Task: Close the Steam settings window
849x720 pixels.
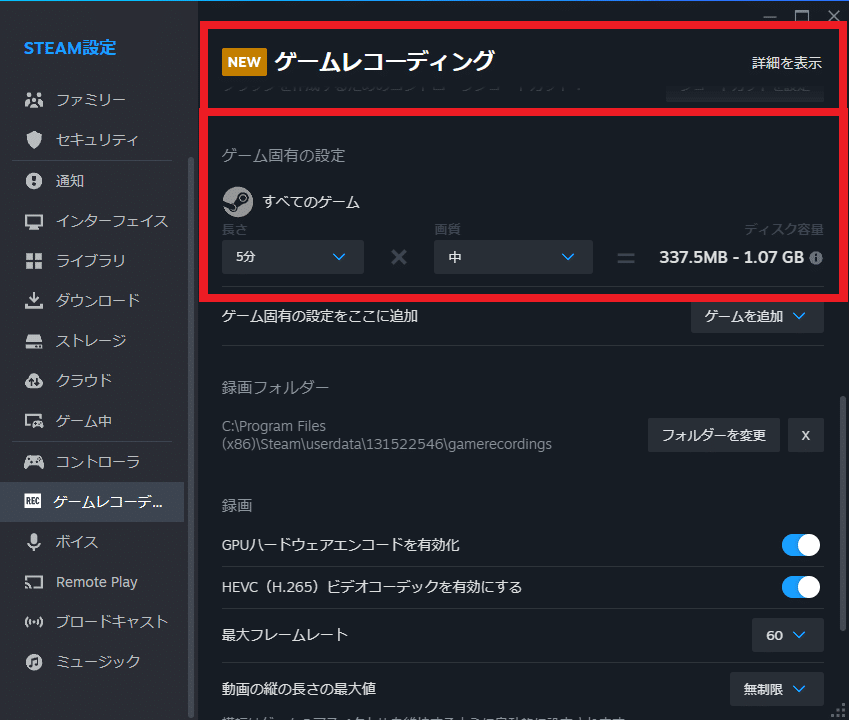Action: tap(834, 16)
